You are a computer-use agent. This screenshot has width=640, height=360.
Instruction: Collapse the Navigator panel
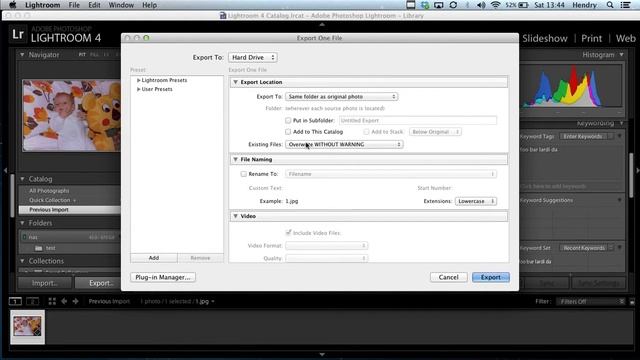[22, 54]
